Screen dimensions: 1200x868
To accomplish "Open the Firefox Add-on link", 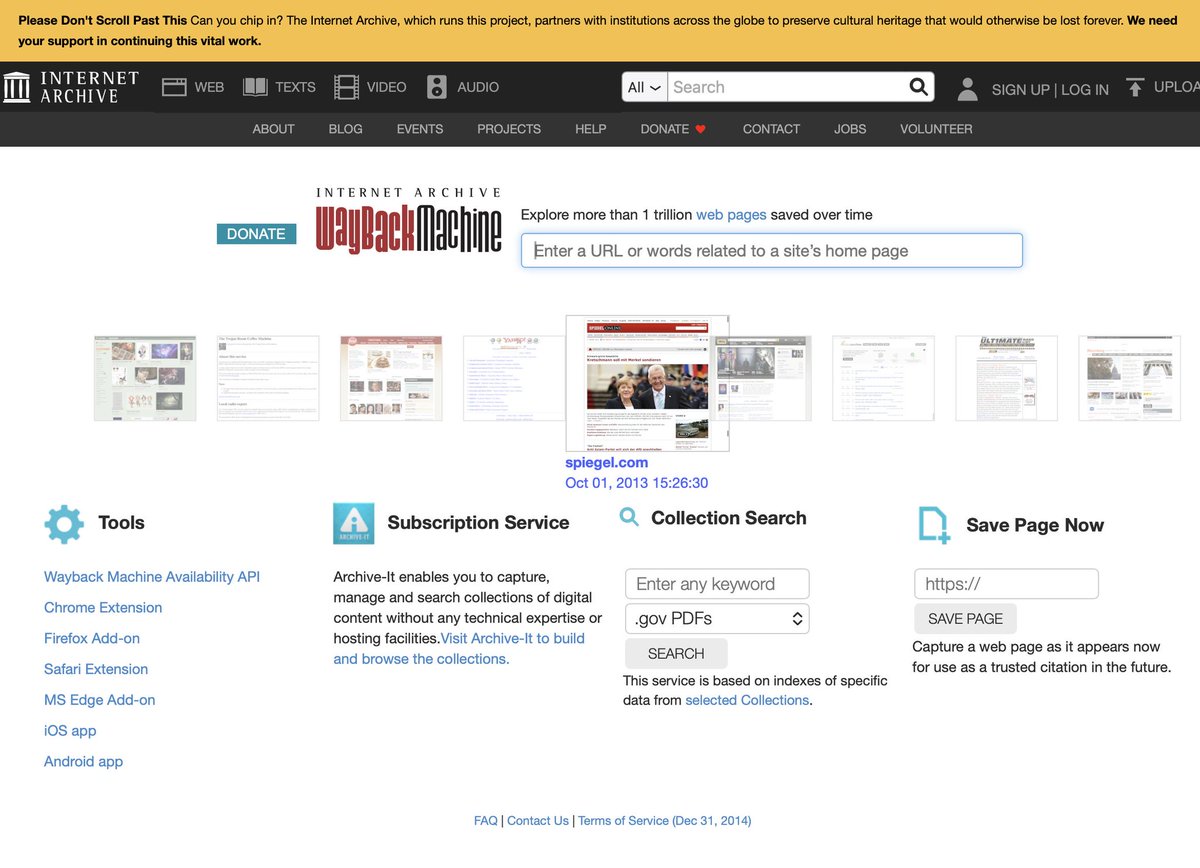I will [92, 639].
